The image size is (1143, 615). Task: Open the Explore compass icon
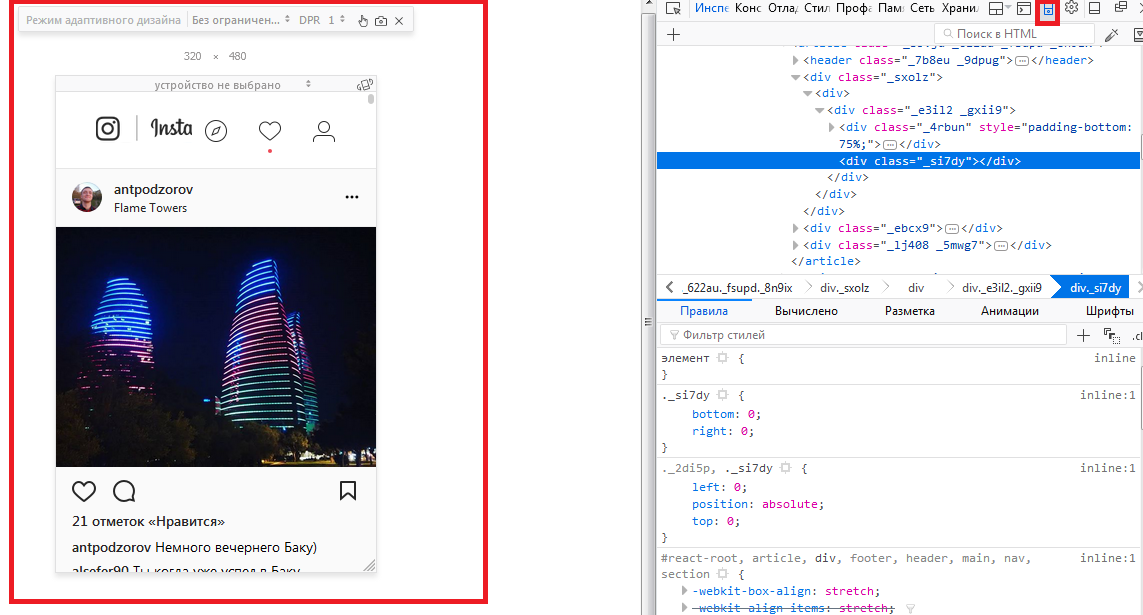point(216,131)
